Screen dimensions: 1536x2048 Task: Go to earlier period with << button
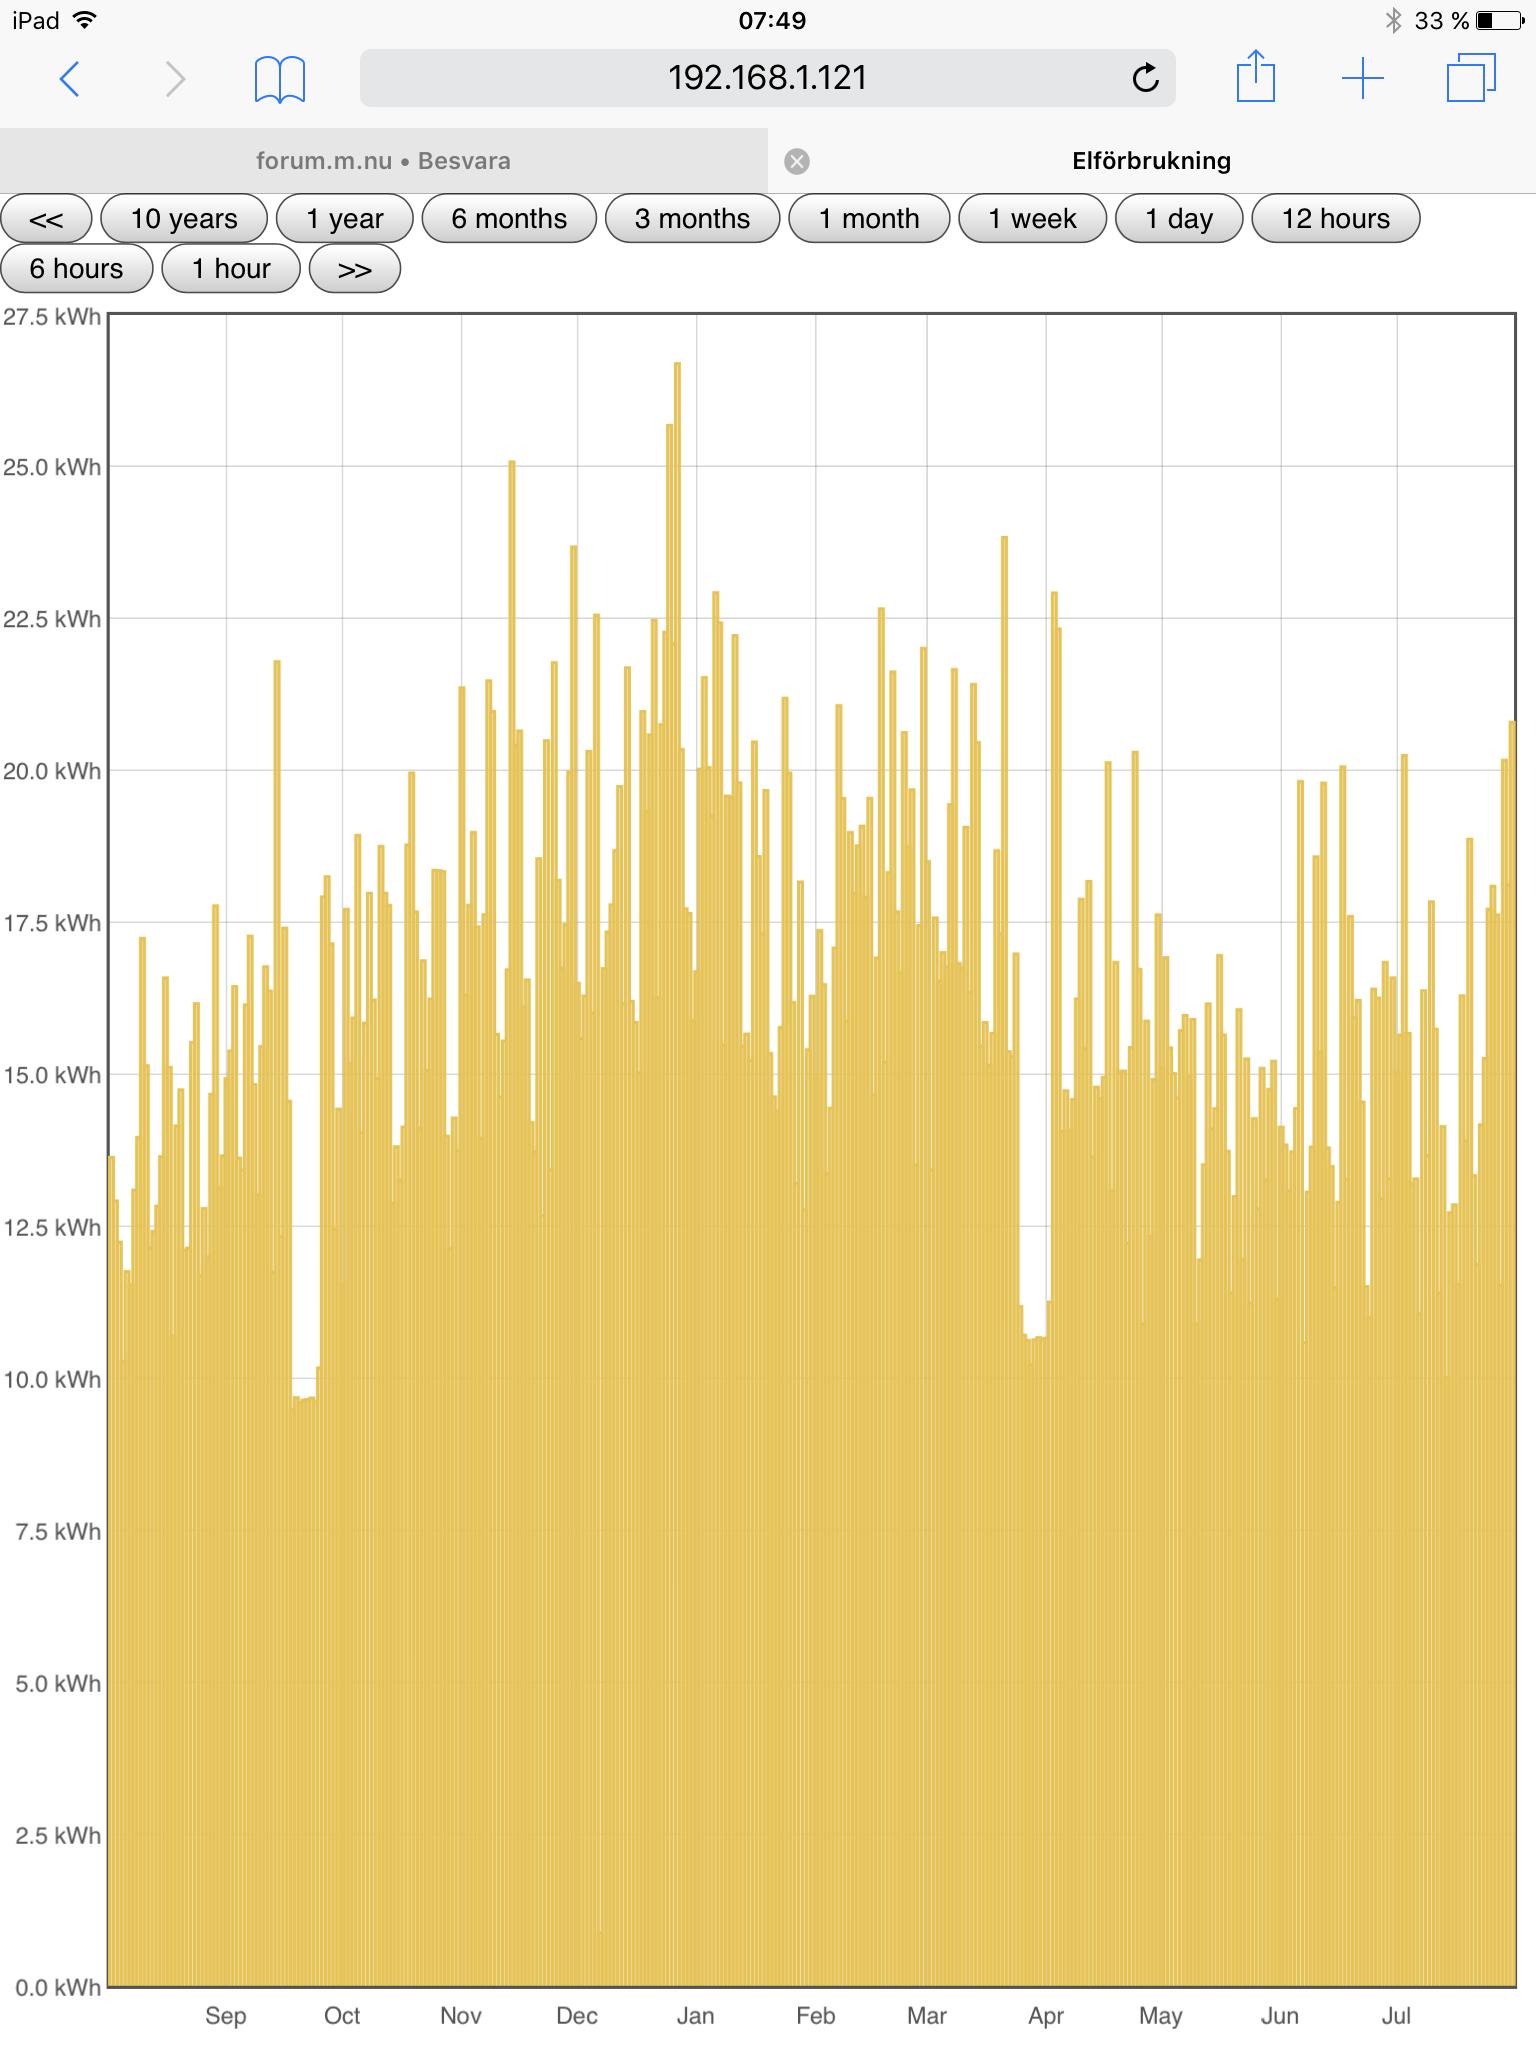[x=46, y=219]
